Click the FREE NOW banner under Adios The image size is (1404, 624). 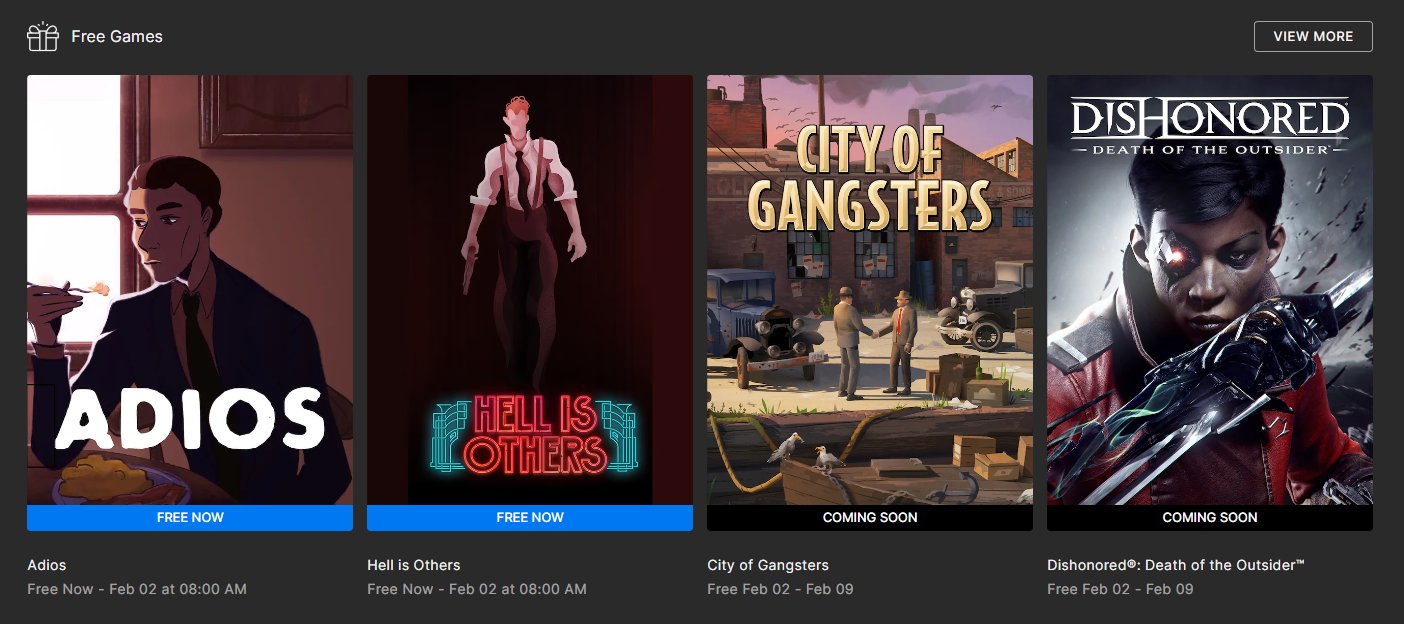(x=190, y=518)
